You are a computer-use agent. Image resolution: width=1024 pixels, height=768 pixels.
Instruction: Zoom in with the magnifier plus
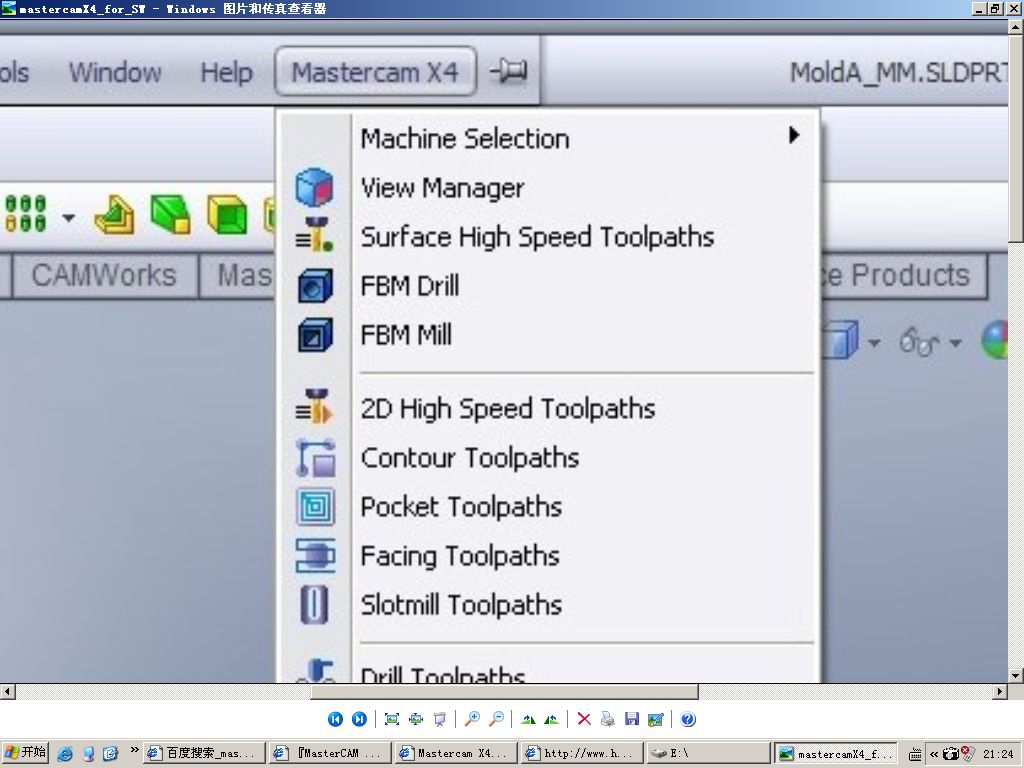pyautogui.click(x=472, y=719)
